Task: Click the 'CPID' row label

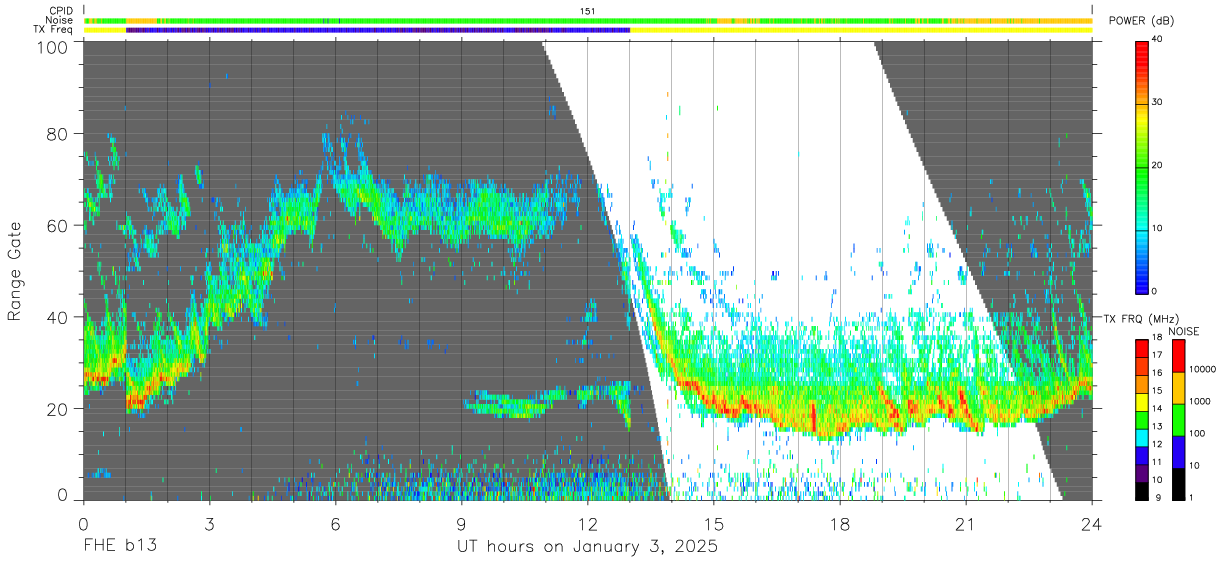Action: tap(62, 11)
